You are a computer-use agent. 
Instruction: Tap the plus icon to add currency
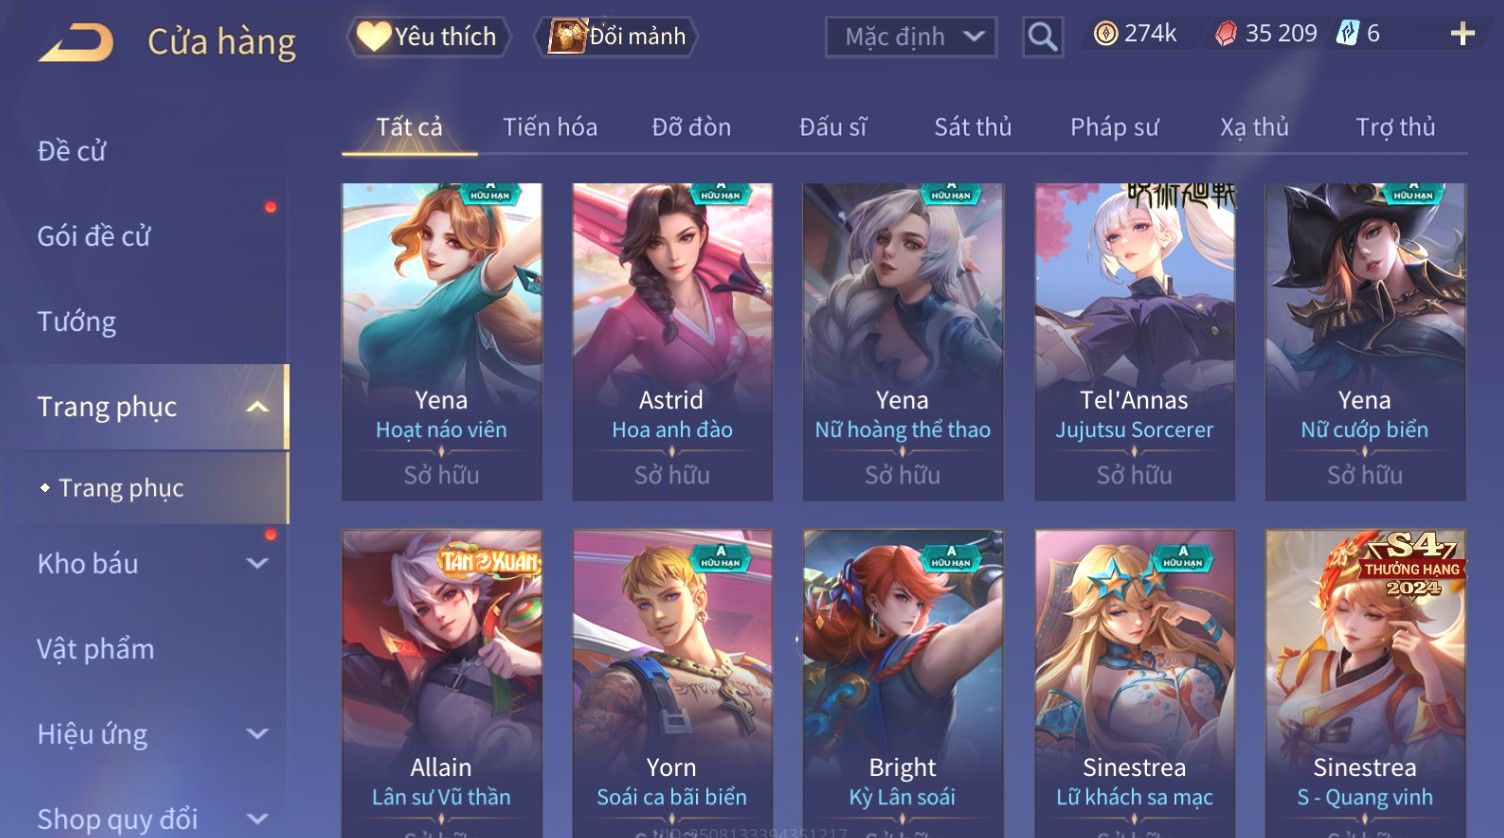click(x=1463, y=34)
